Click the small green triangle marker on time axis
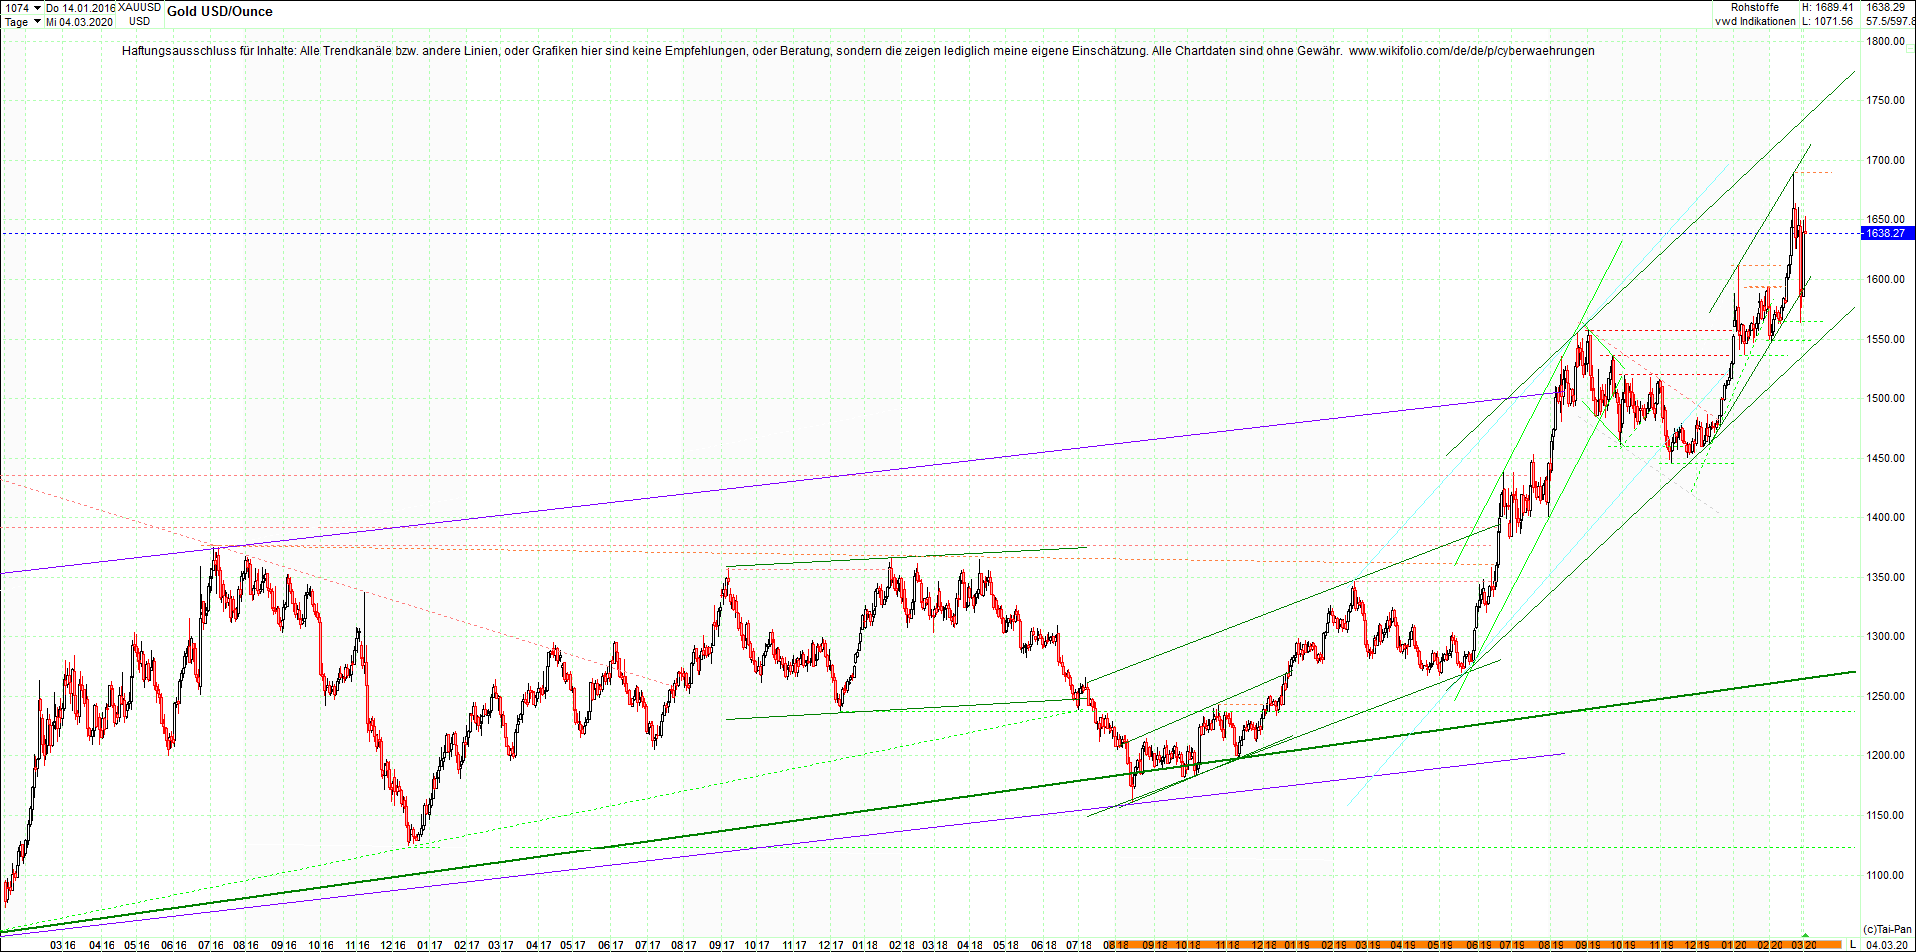The width and height of the screenshot is (1916, 952). coord(1805,936)
